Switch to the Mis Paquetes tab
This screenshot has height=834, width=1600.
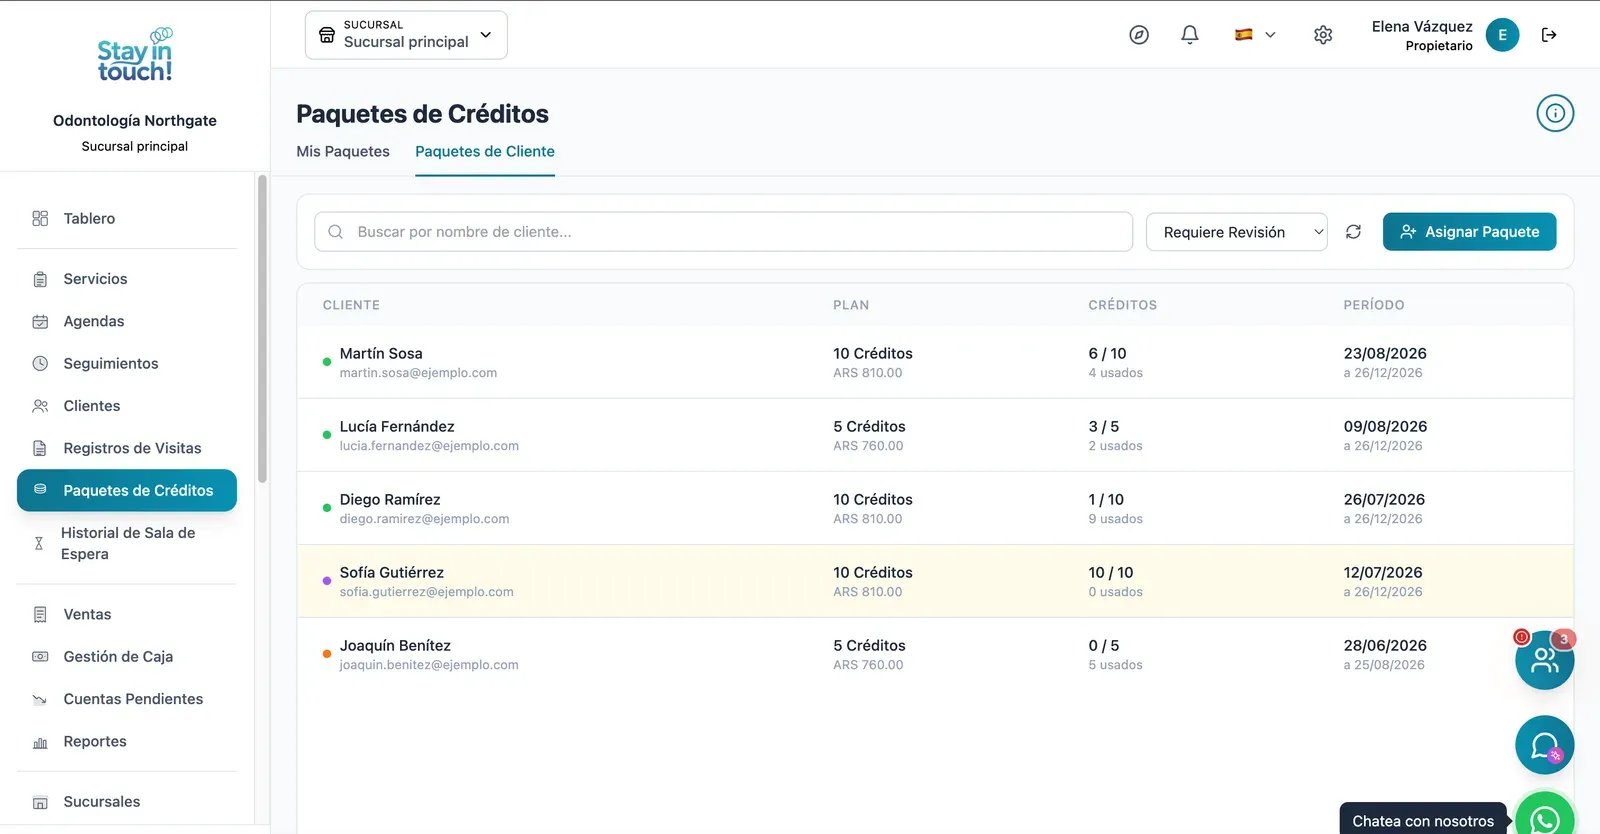pyautogui.click(x=343, y=151)
